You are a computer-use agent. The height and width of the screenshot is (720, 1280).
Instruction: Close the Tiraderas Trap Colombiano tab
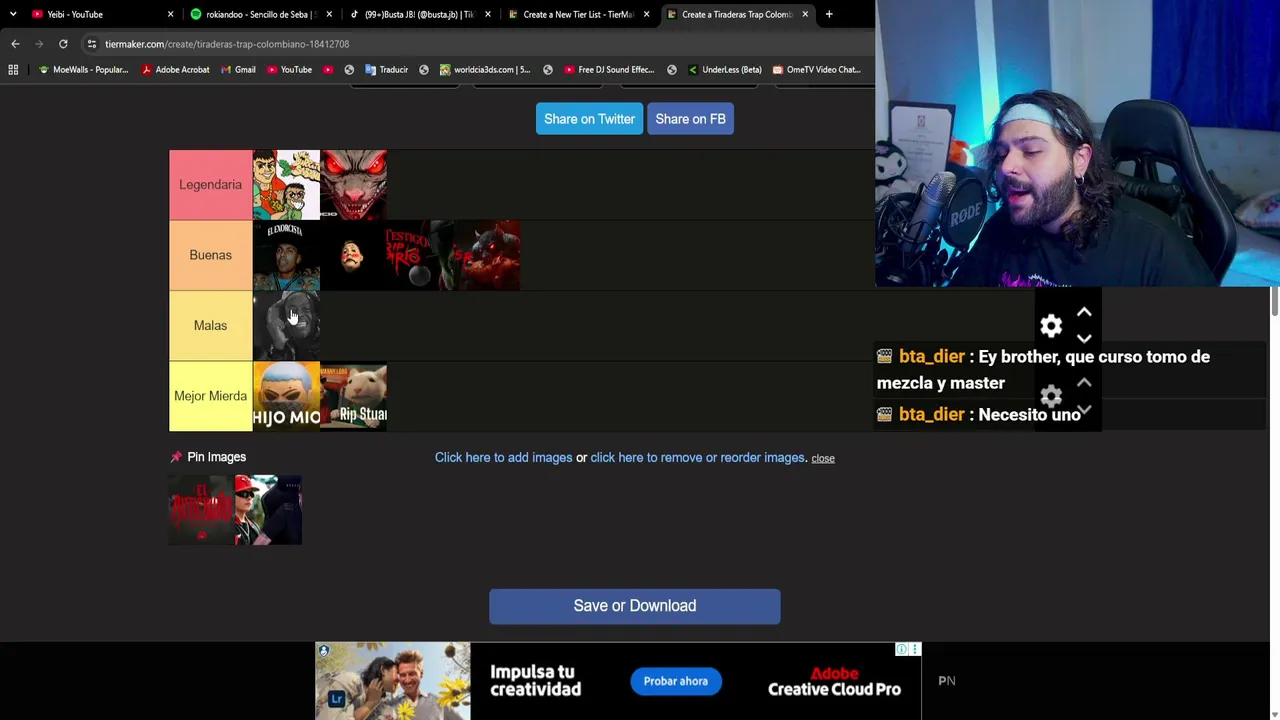click(805, 14)
